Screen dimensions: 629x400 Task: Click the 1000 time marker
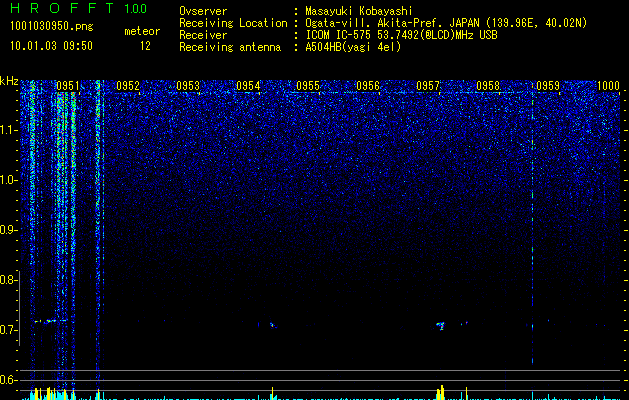(x=608, y=86)
